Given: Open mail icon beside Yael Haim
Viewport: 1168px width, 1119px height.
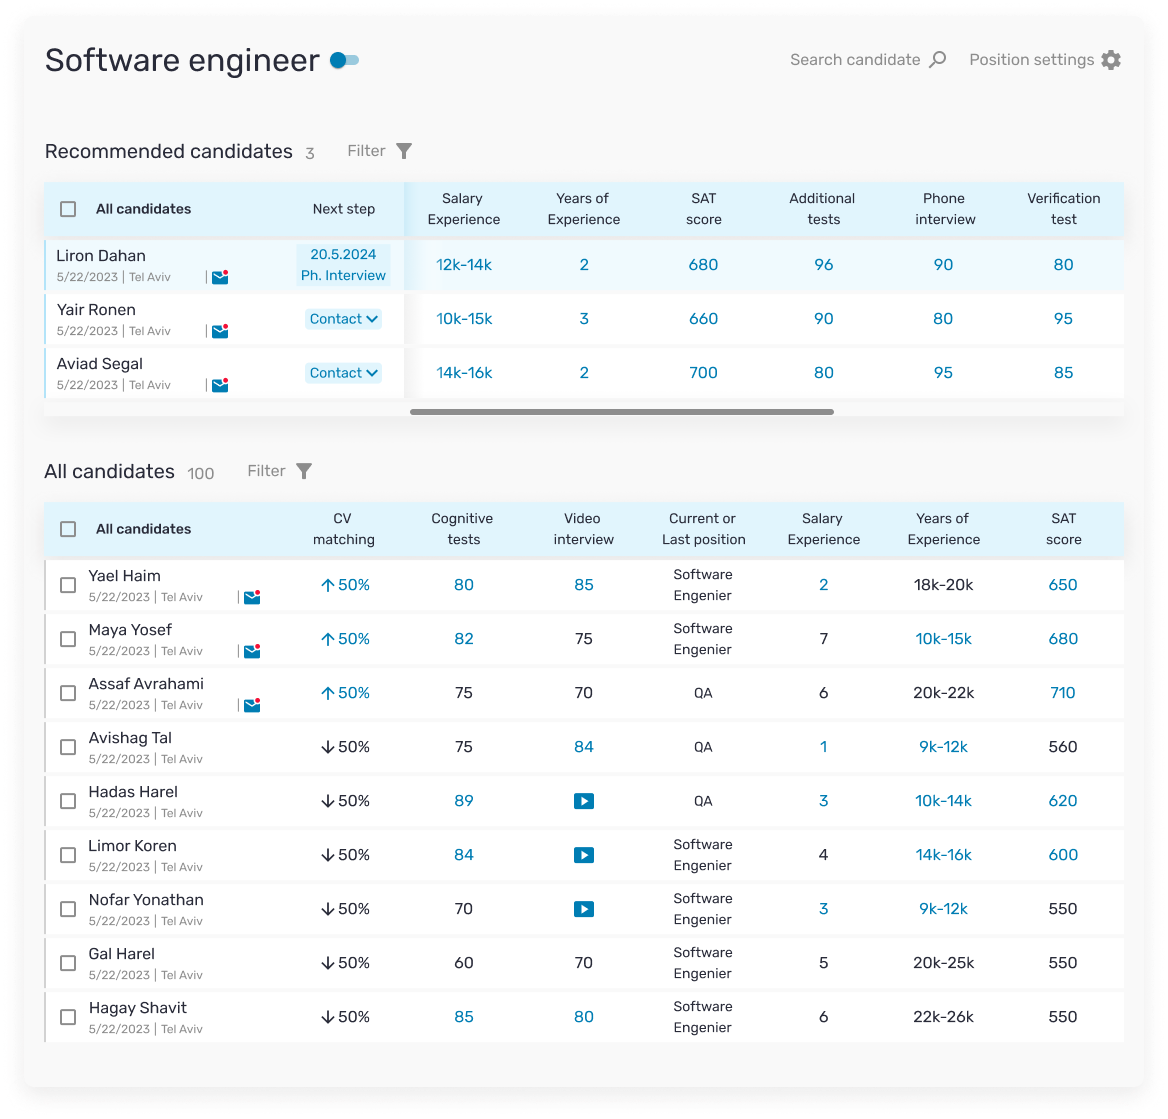Looking at the screenshot, I should (x=251, y=596).
